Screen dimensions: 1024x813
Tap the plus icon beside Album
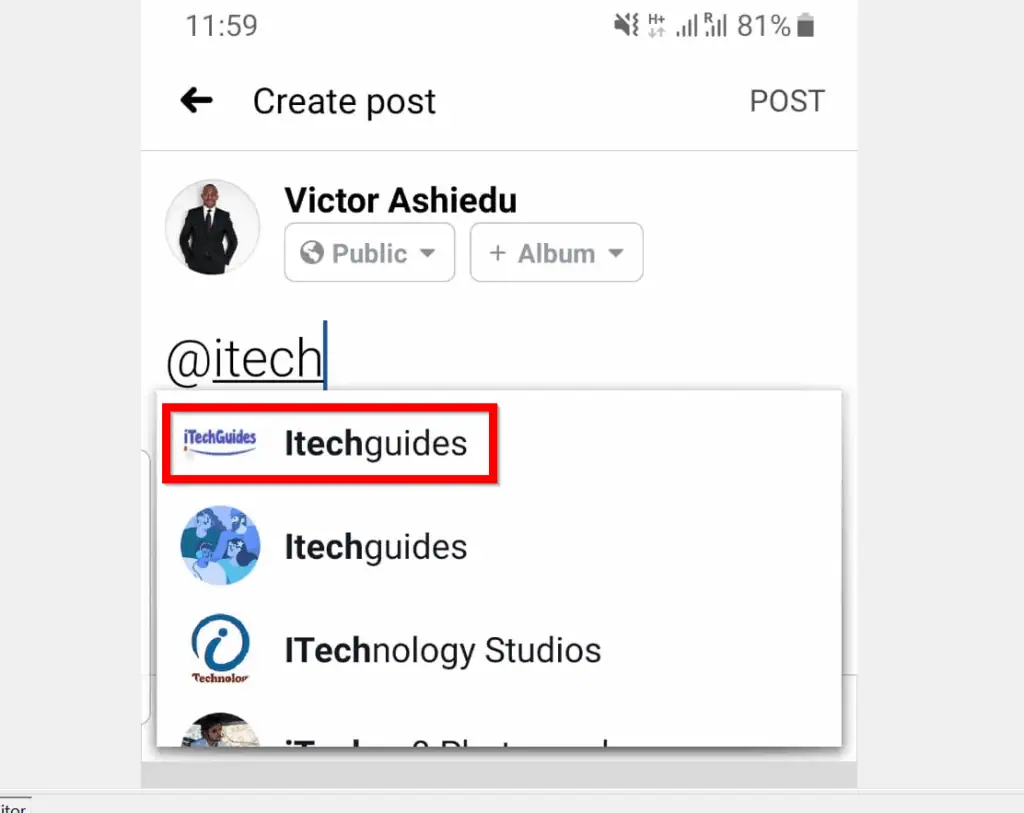[x=498, y=252]
